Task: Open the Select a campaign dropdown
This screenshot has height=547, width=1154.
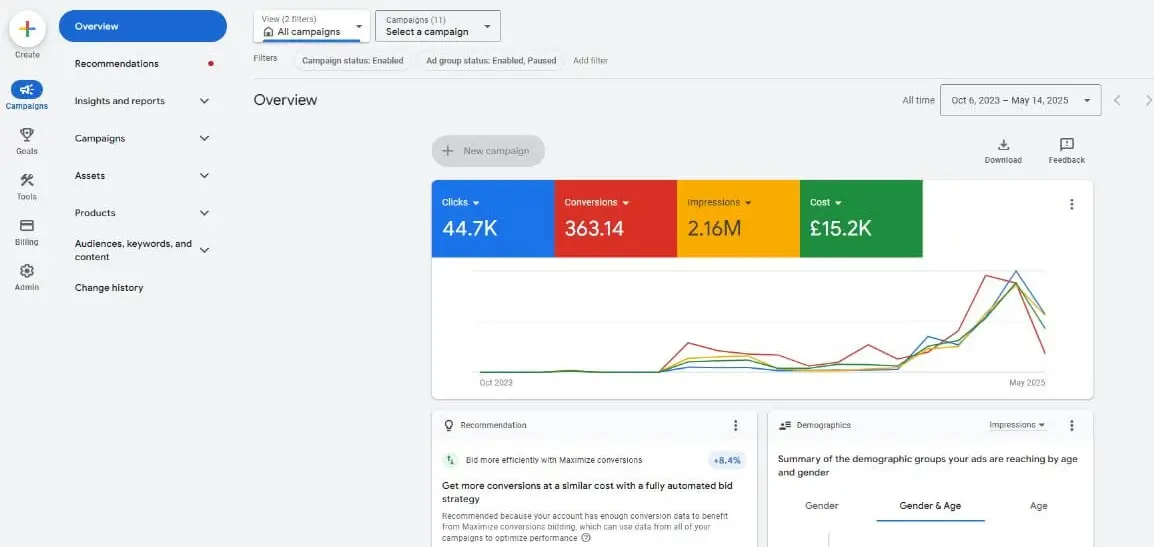Action: tap(438, 26)
